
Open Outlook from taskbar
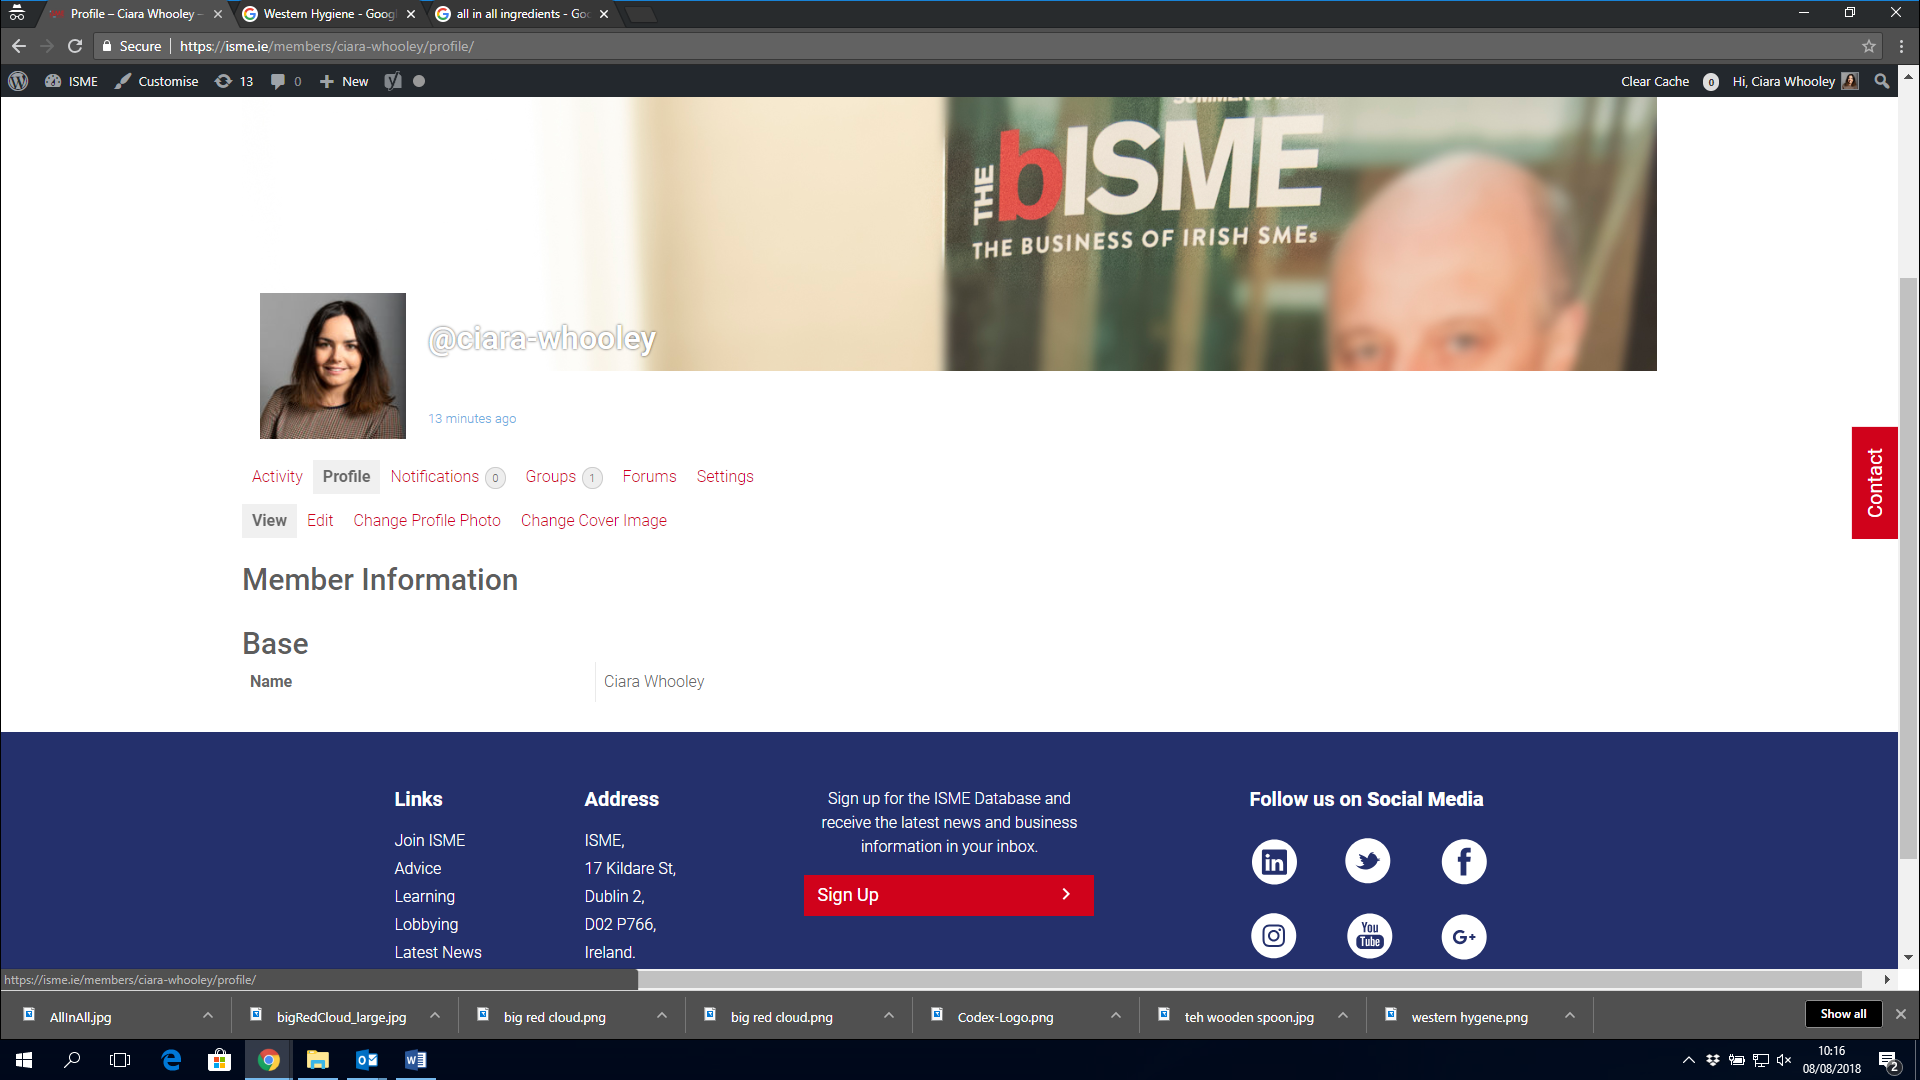(x=367, y=1060)
